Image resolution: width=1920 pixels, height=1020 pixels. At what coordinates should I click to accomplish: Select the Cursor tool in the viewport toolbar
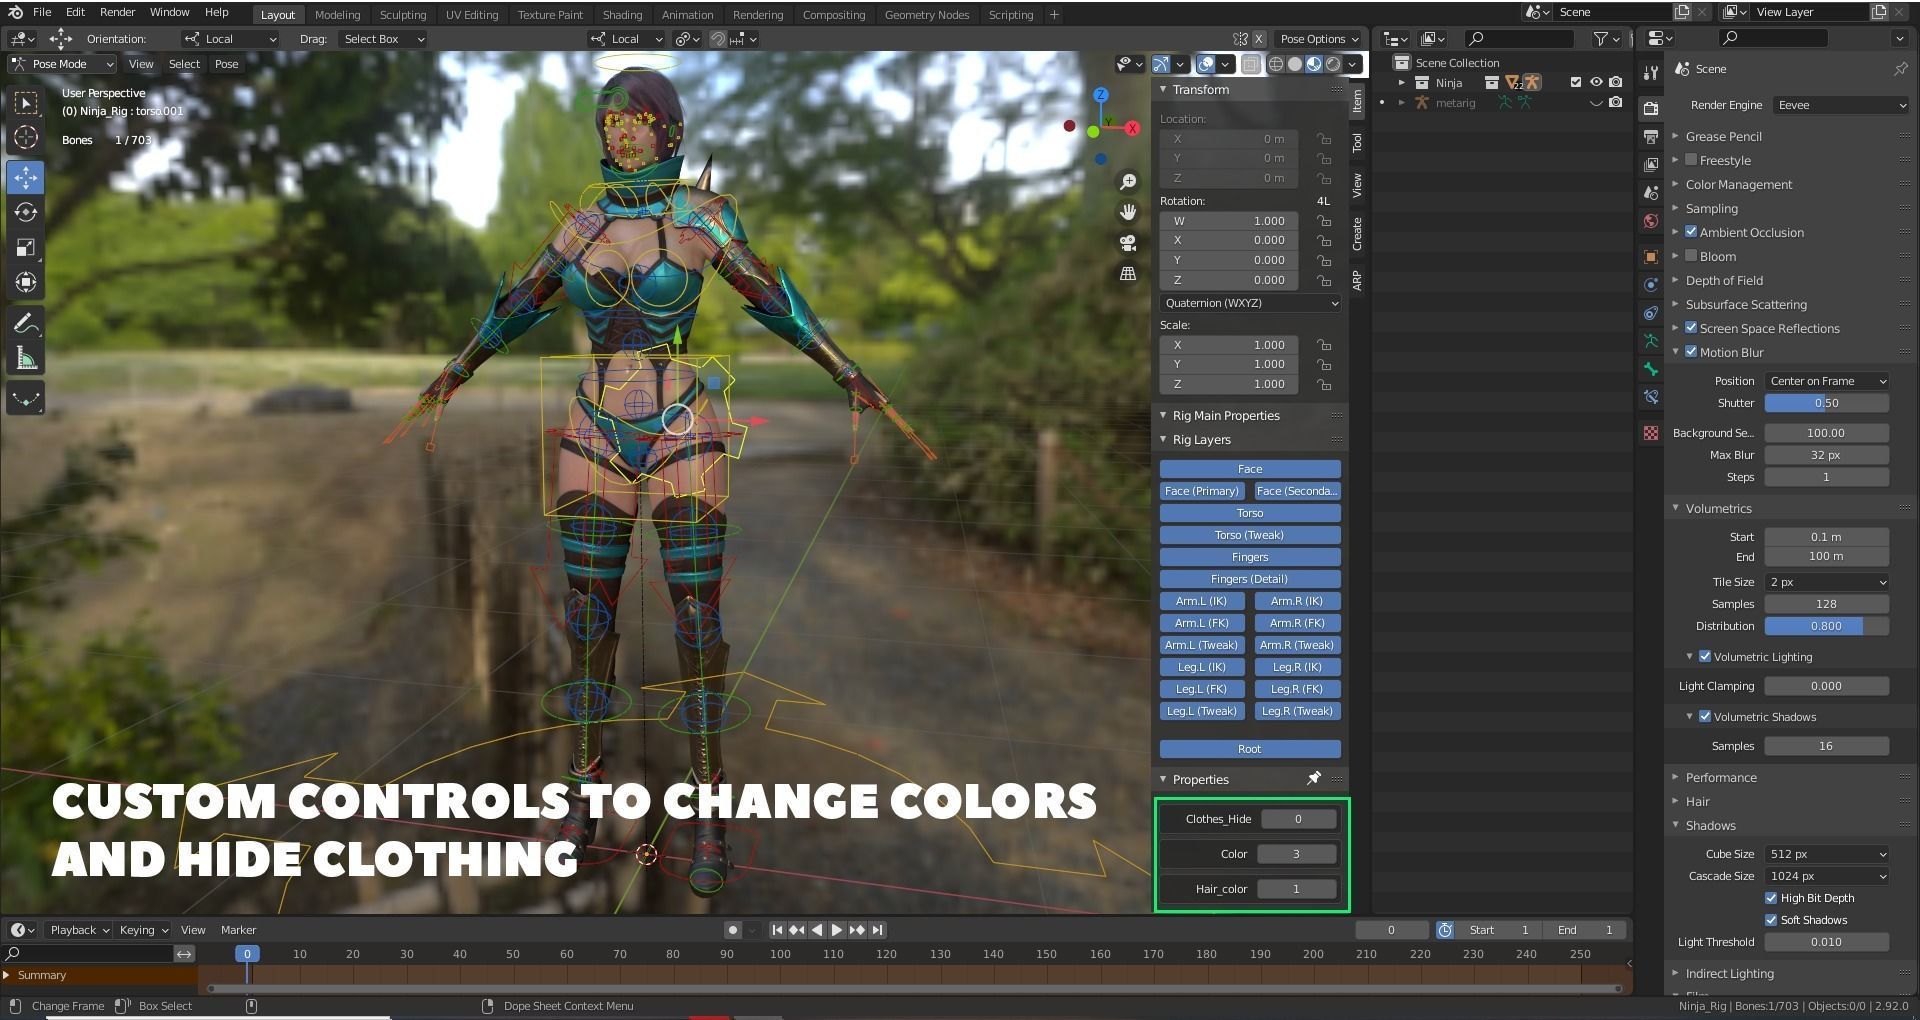(26, 138)
